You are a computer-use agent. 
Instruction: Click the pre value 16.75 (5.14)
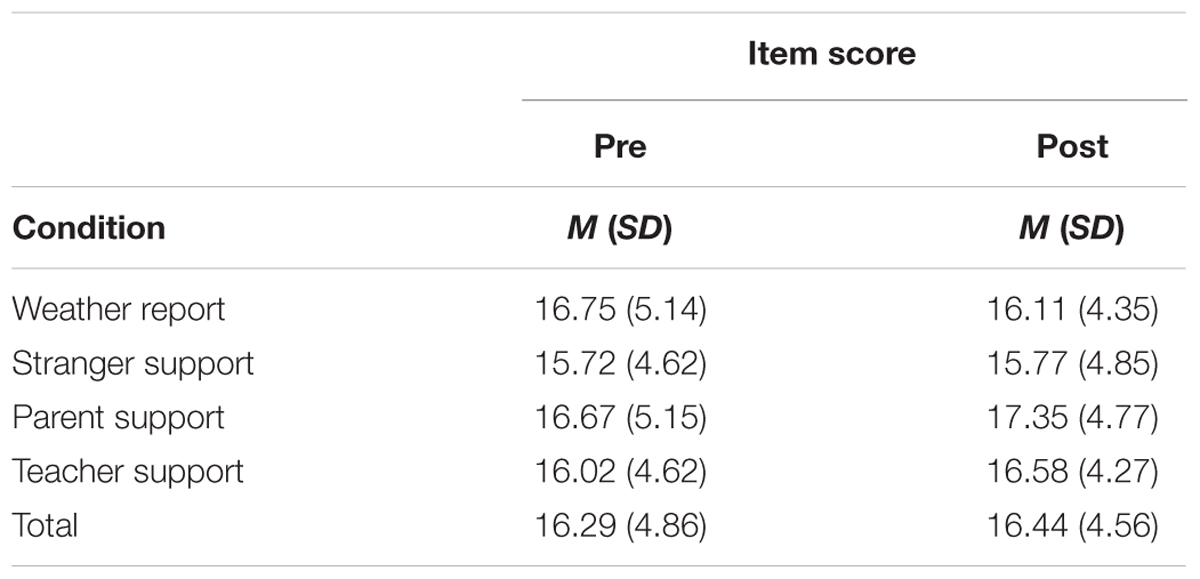click(619, 311)
